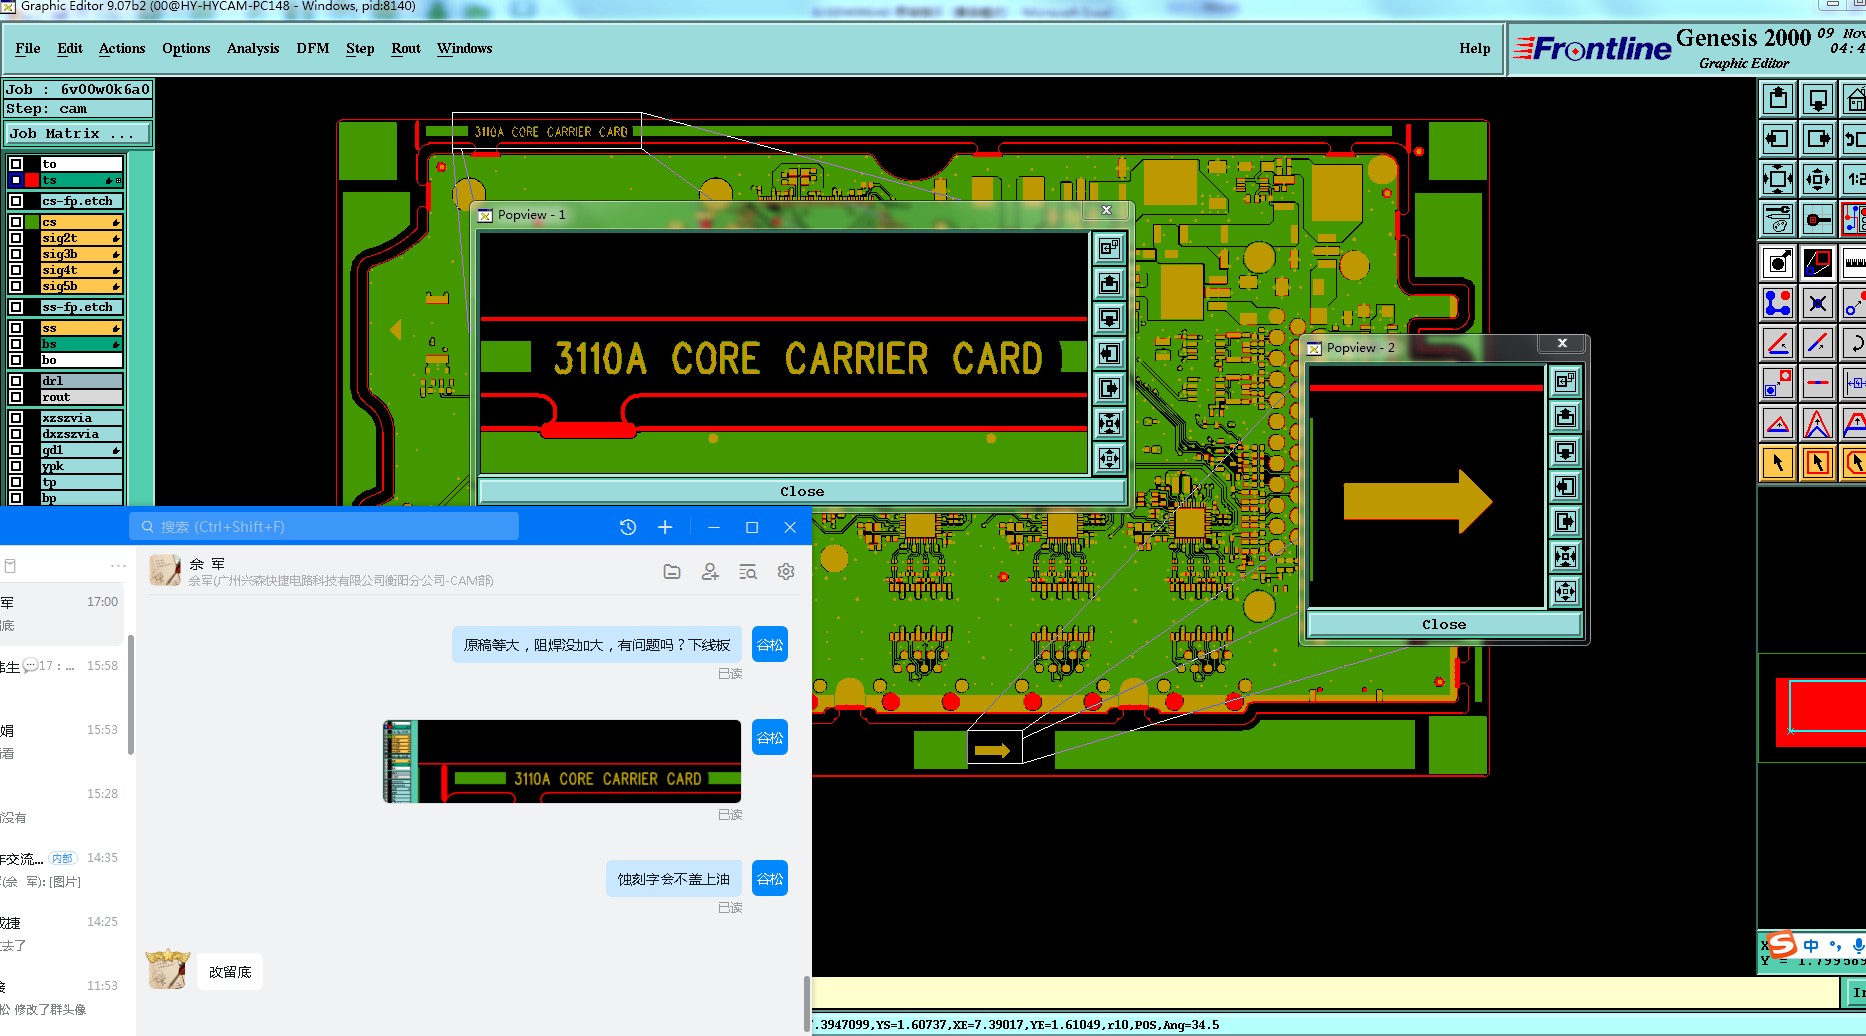This screenshot has width=1866, height=1036.
Task: Click the blue-red connected nodes tool icon
Action: click(x=1778, y=303)
